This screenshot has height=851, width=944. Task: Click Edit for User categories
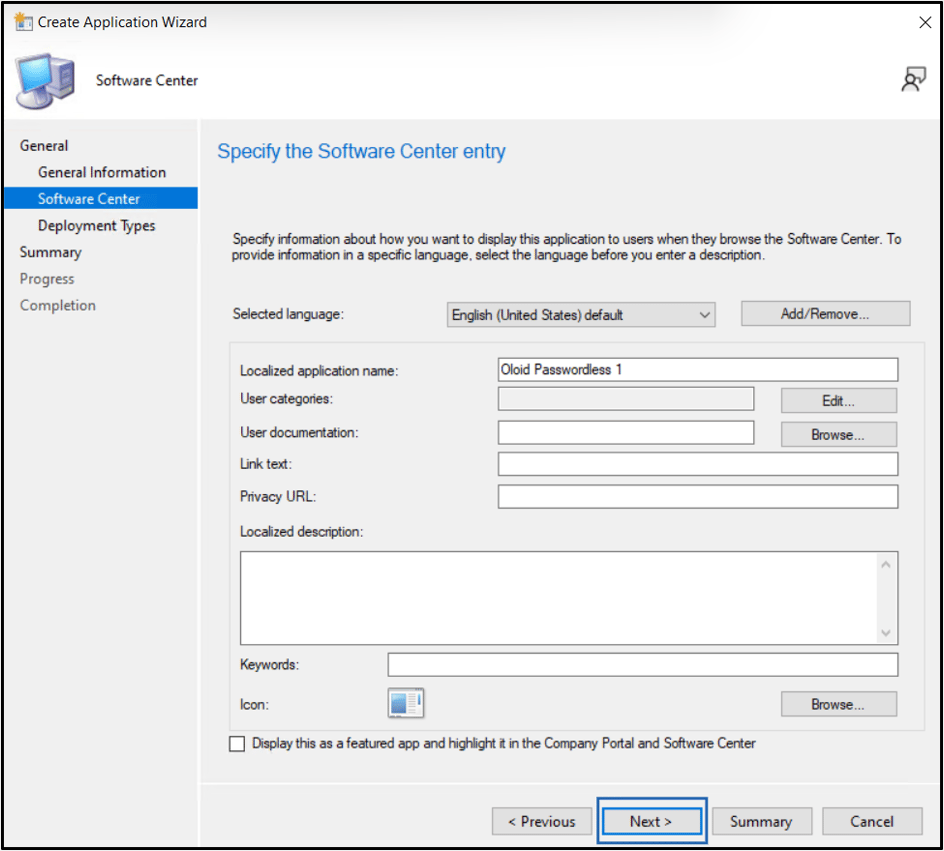click(838, 401)
